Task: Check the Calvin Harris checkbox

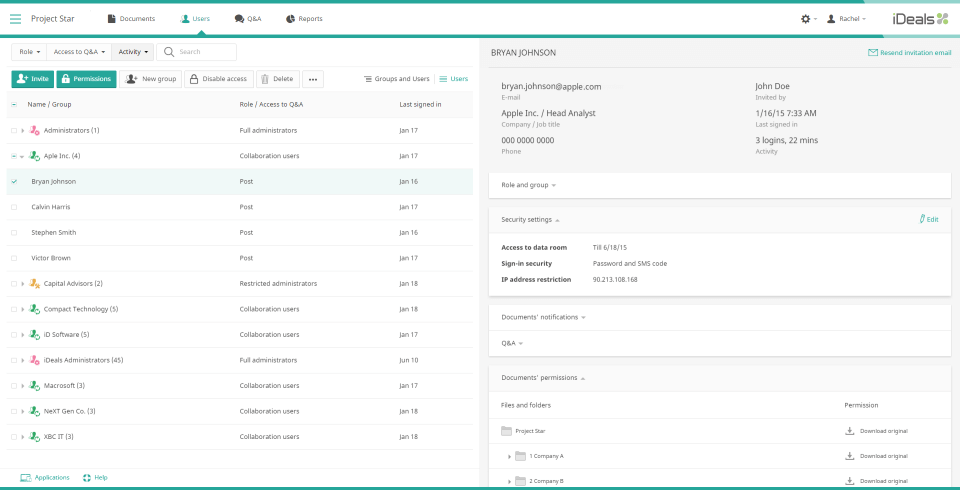Action: pyautogui.click(x=14, y=207)
